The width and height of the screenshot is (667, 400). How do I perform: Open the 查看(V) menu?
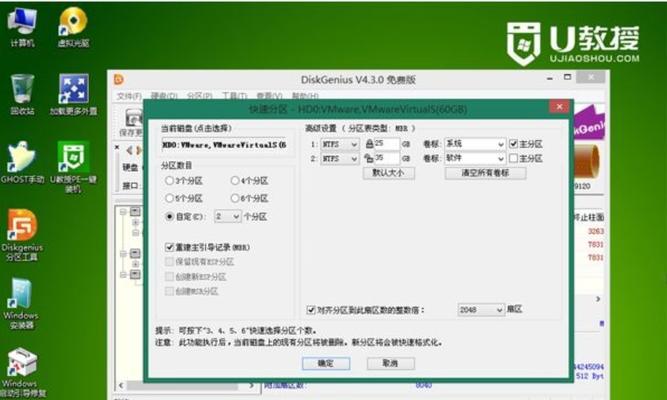269,96
